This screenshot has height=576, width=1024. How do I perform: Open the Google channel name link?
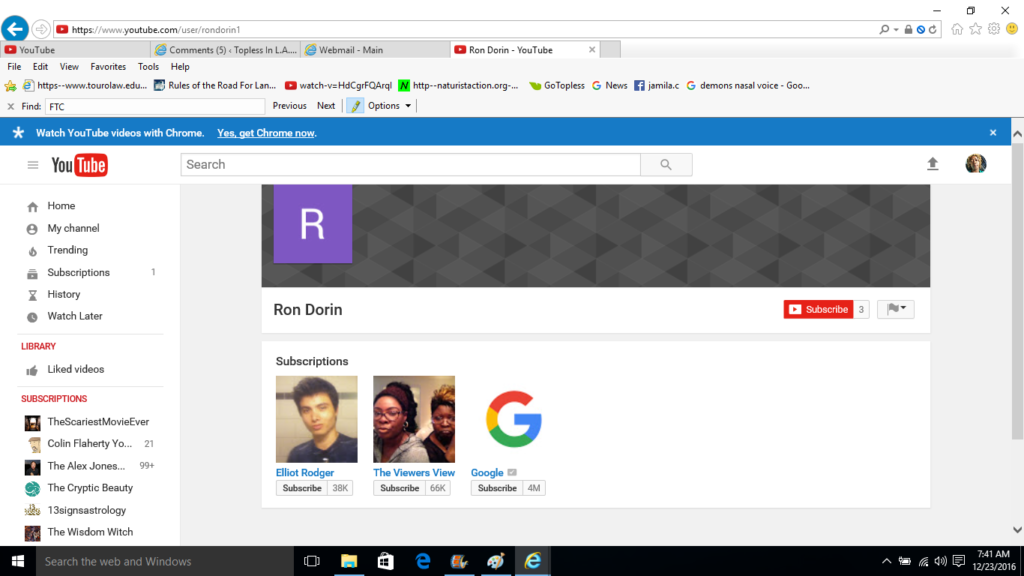487,472
